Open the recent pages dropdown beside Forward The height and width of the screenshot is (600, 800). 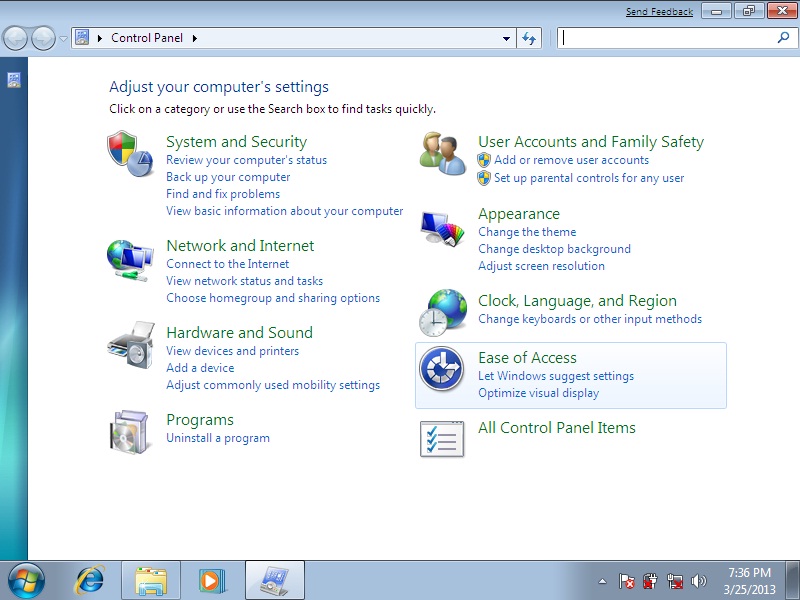[x=63, y=38]
